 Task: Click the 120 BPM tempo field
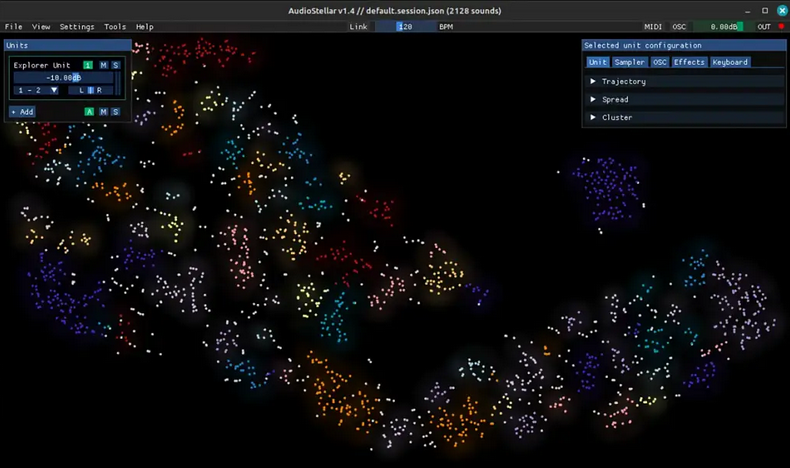tap(405, 27)
